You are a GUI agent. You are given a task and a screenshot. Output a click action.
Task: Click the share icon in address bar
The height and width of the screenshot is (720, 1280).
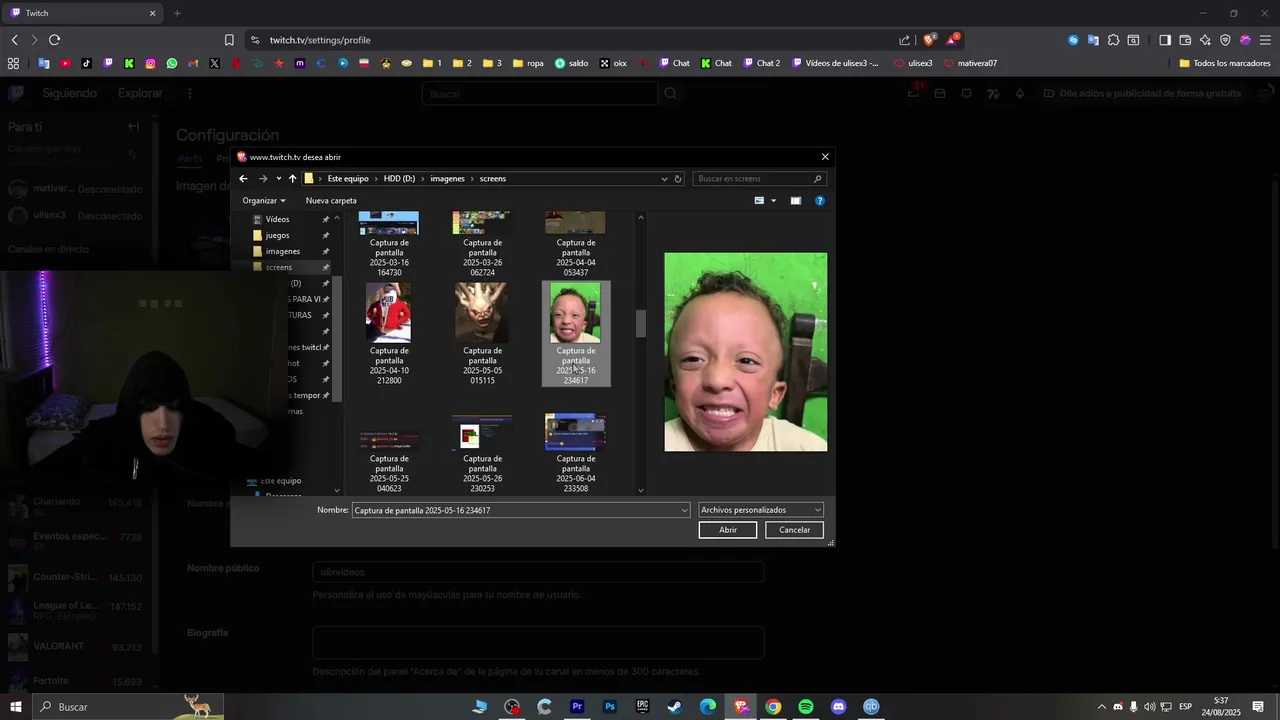point(905,40)
